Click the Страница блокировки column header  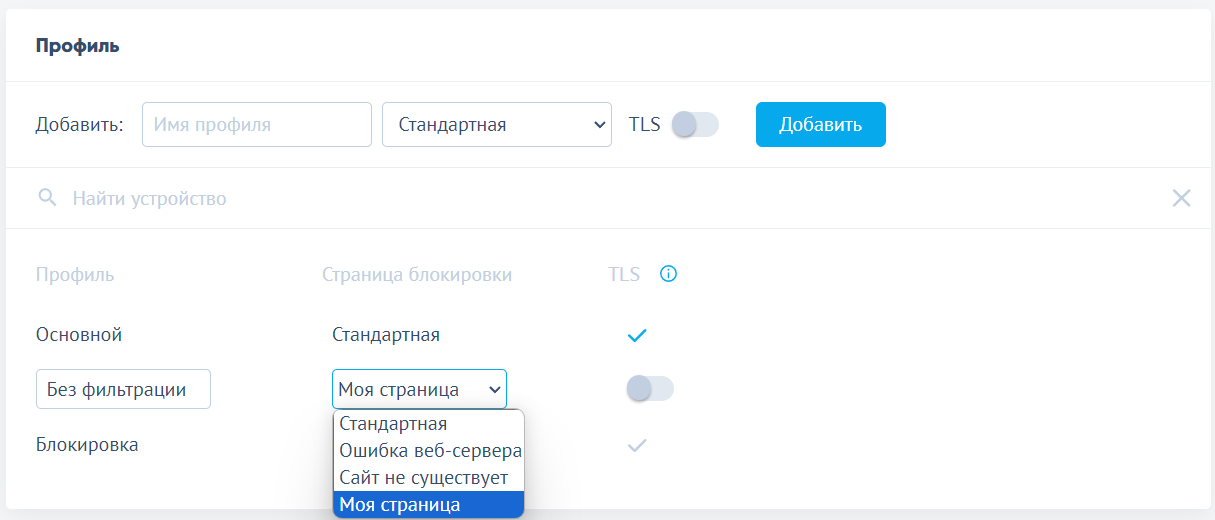417,274
